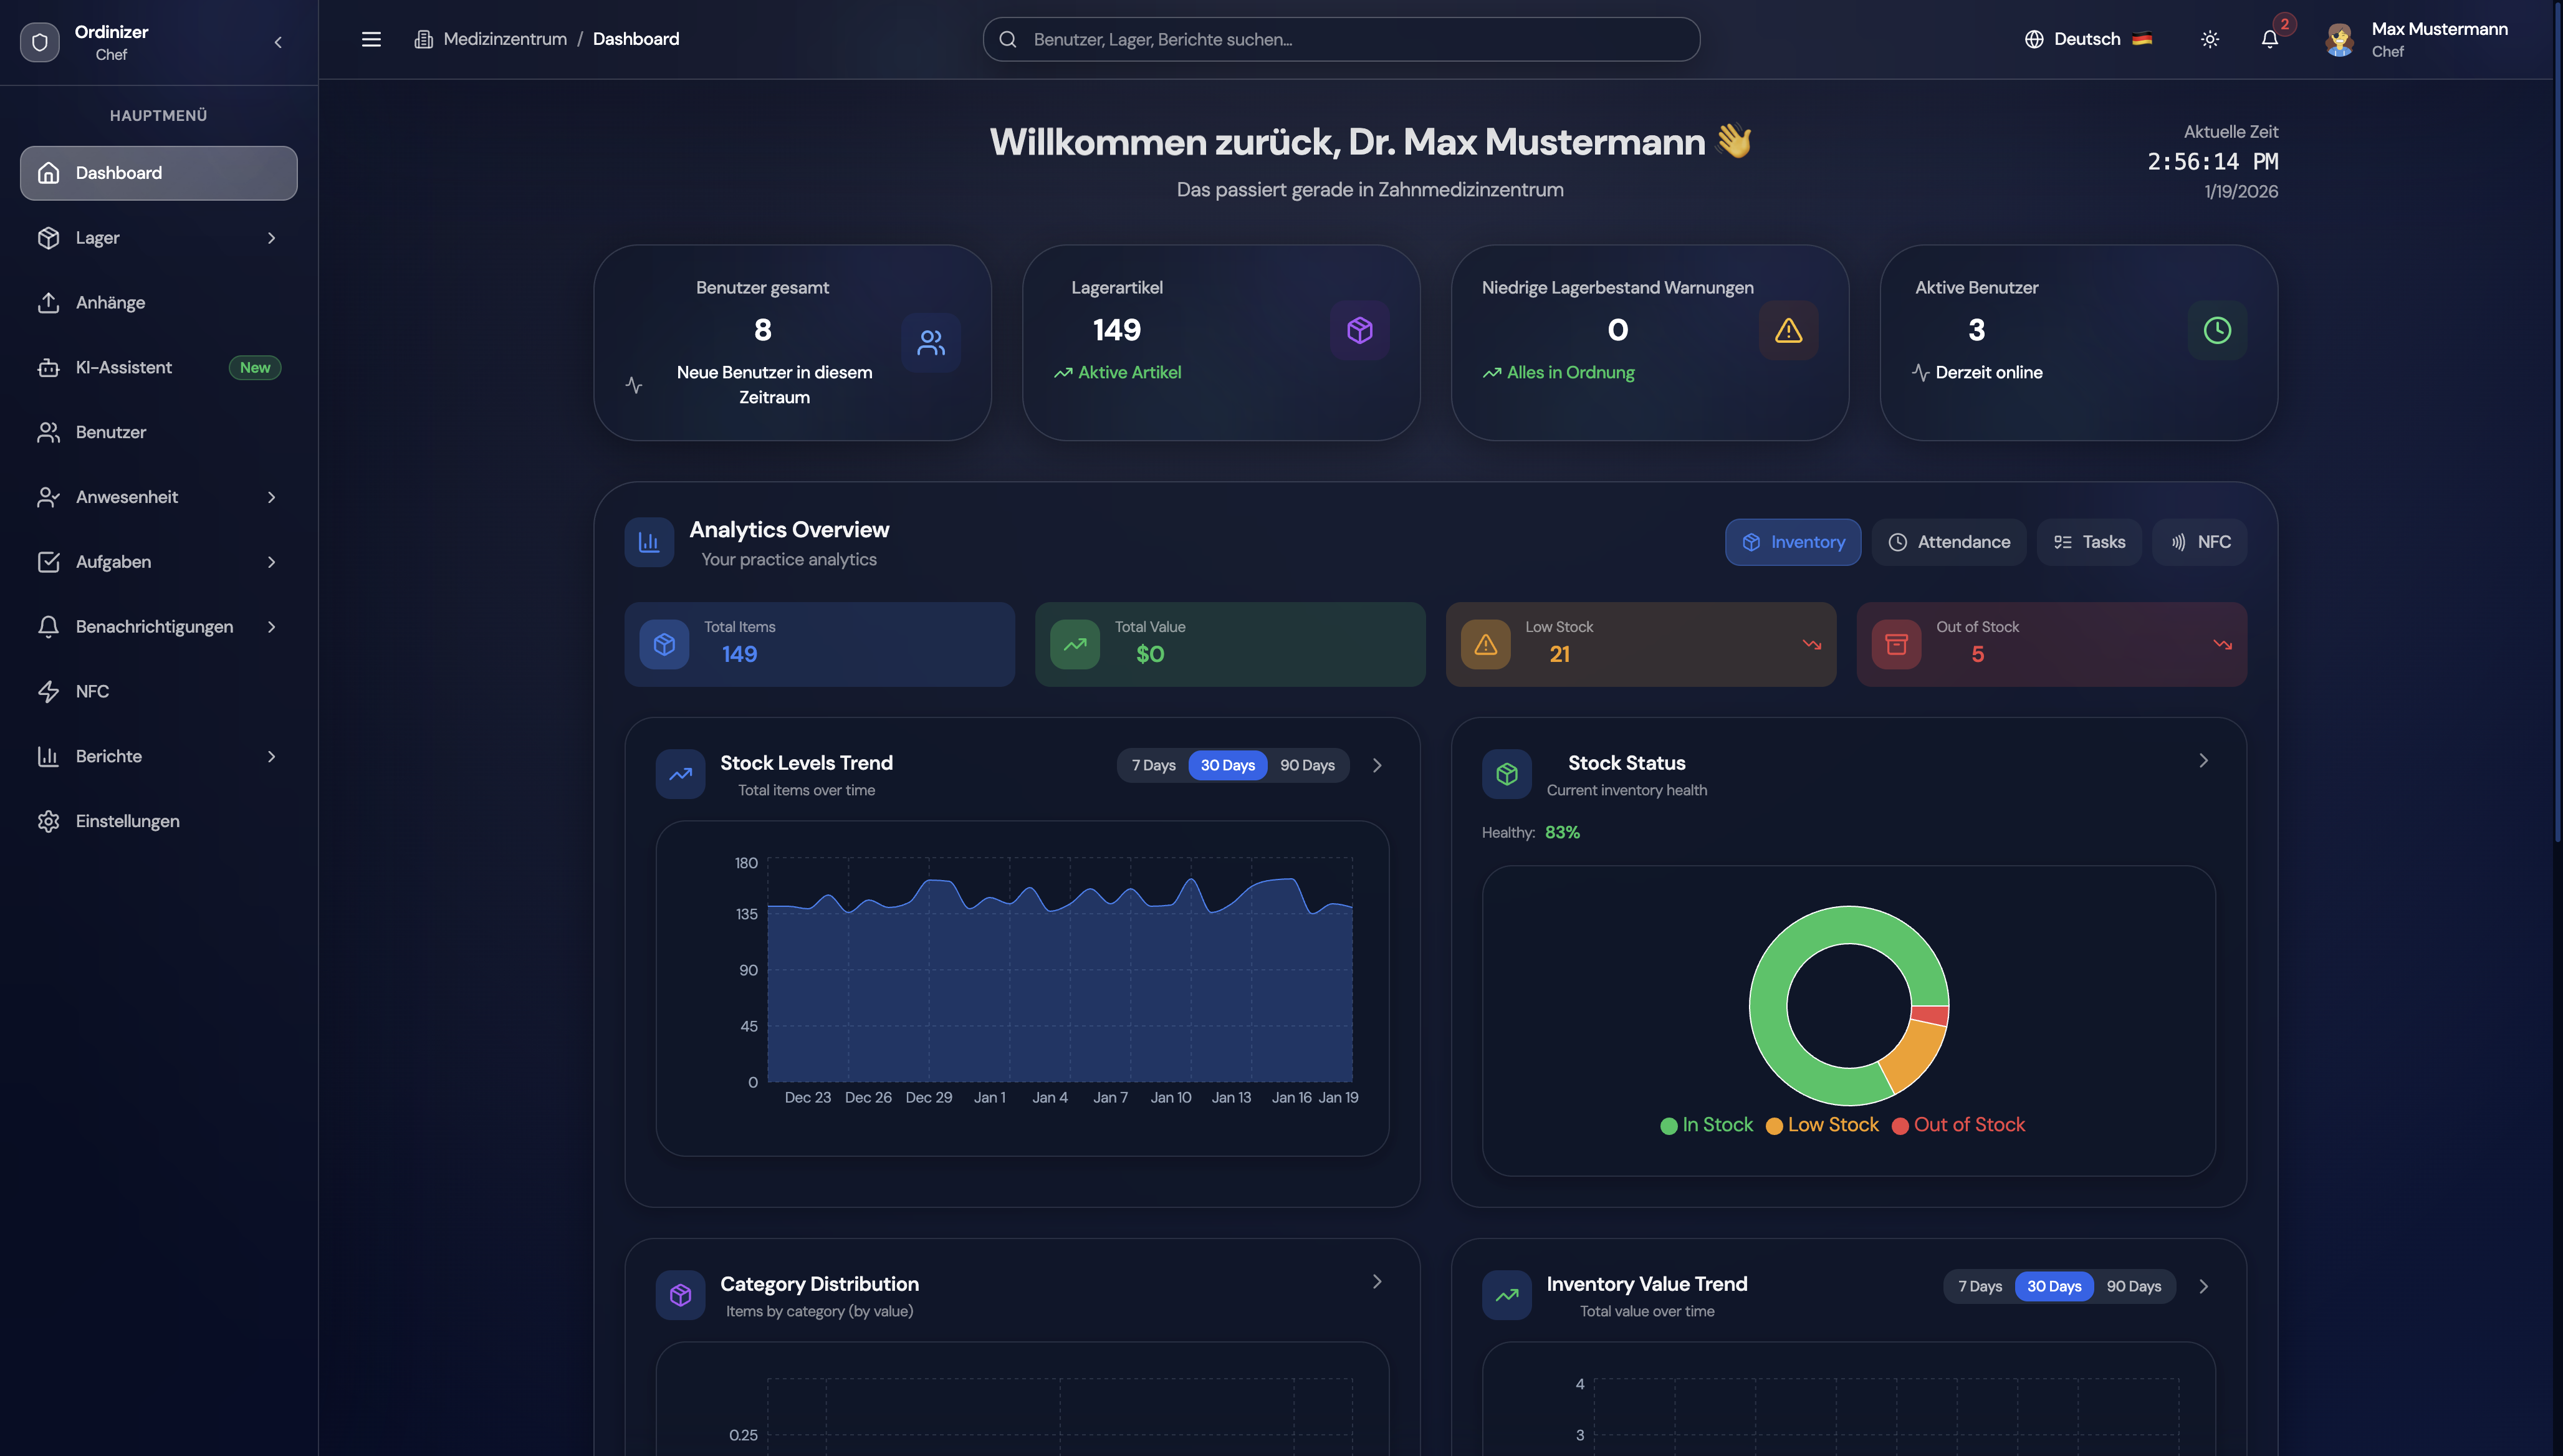The width and height of the screenshot is (2563, 1456).
Task: Open notifications bell icon
Action: (x=2270, y=39)
